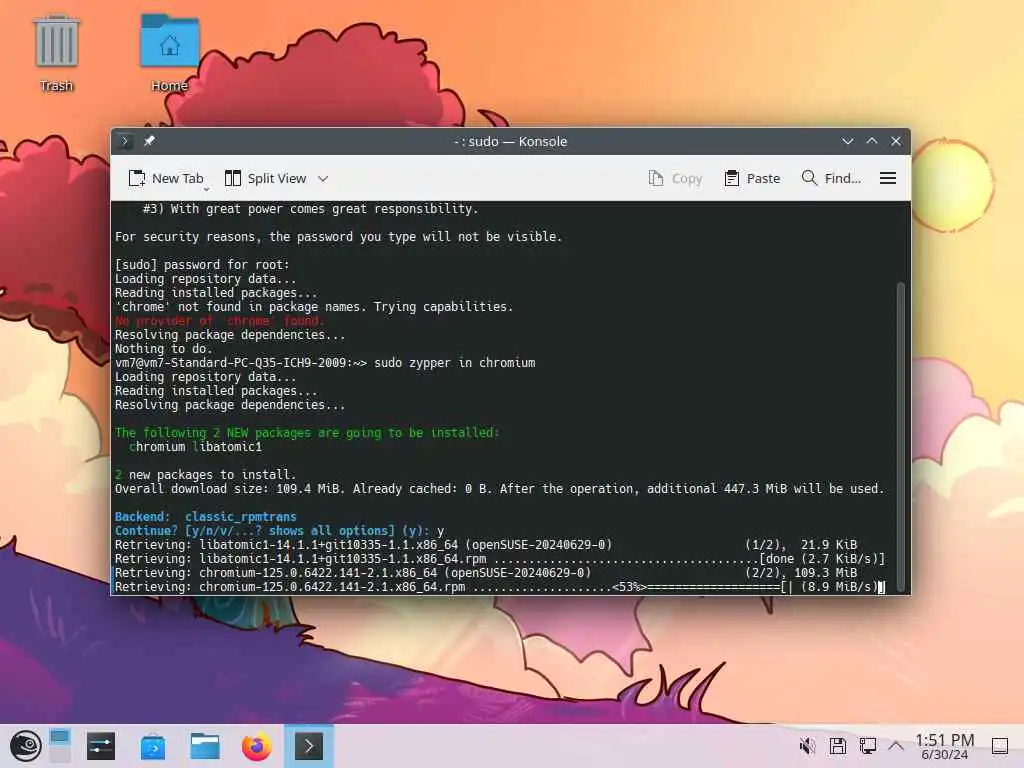
Task: Click the show desktop button in the panel
Action: 1000,746
